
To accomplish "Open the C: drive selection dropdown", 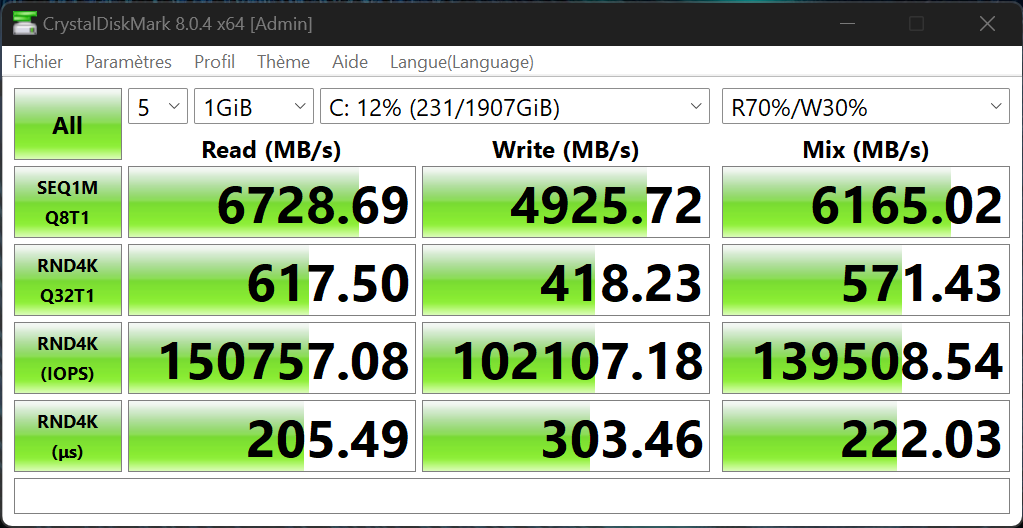I will click(514, 107).
